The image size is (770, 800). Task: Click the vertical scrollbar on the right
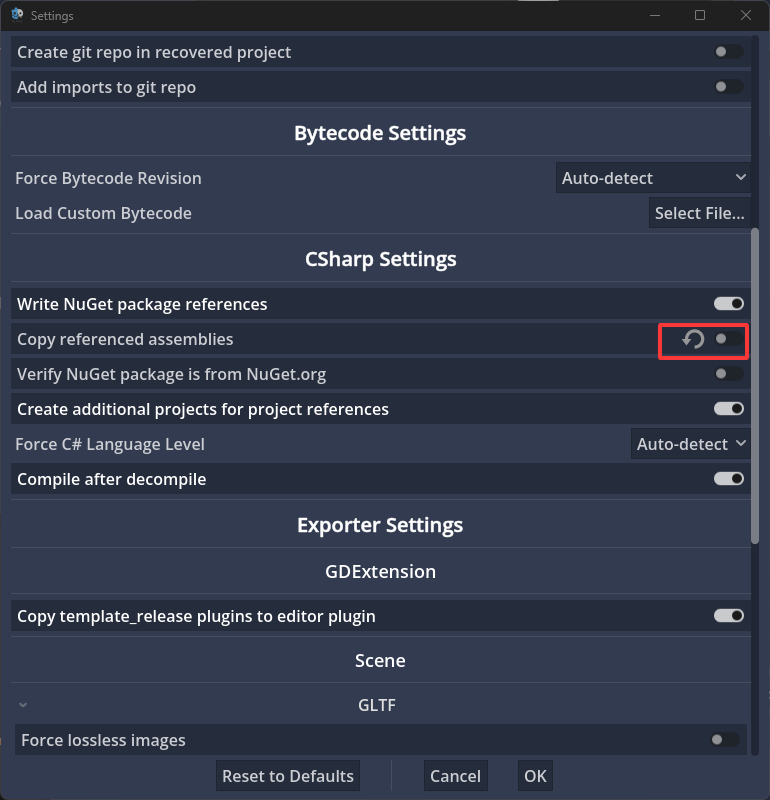point(755,385)
